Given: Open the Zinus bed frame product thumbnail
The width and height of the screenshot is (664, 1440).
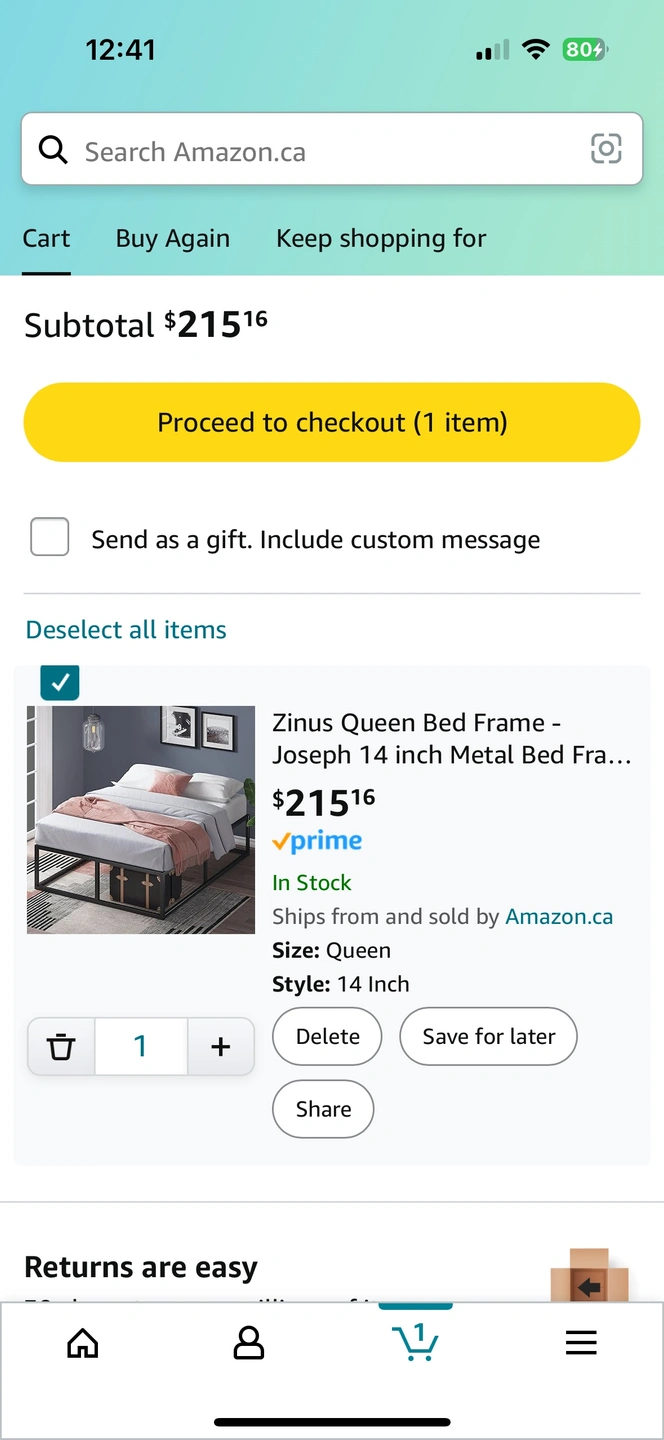Looking at the screenshot, I should tap(141, 820).
